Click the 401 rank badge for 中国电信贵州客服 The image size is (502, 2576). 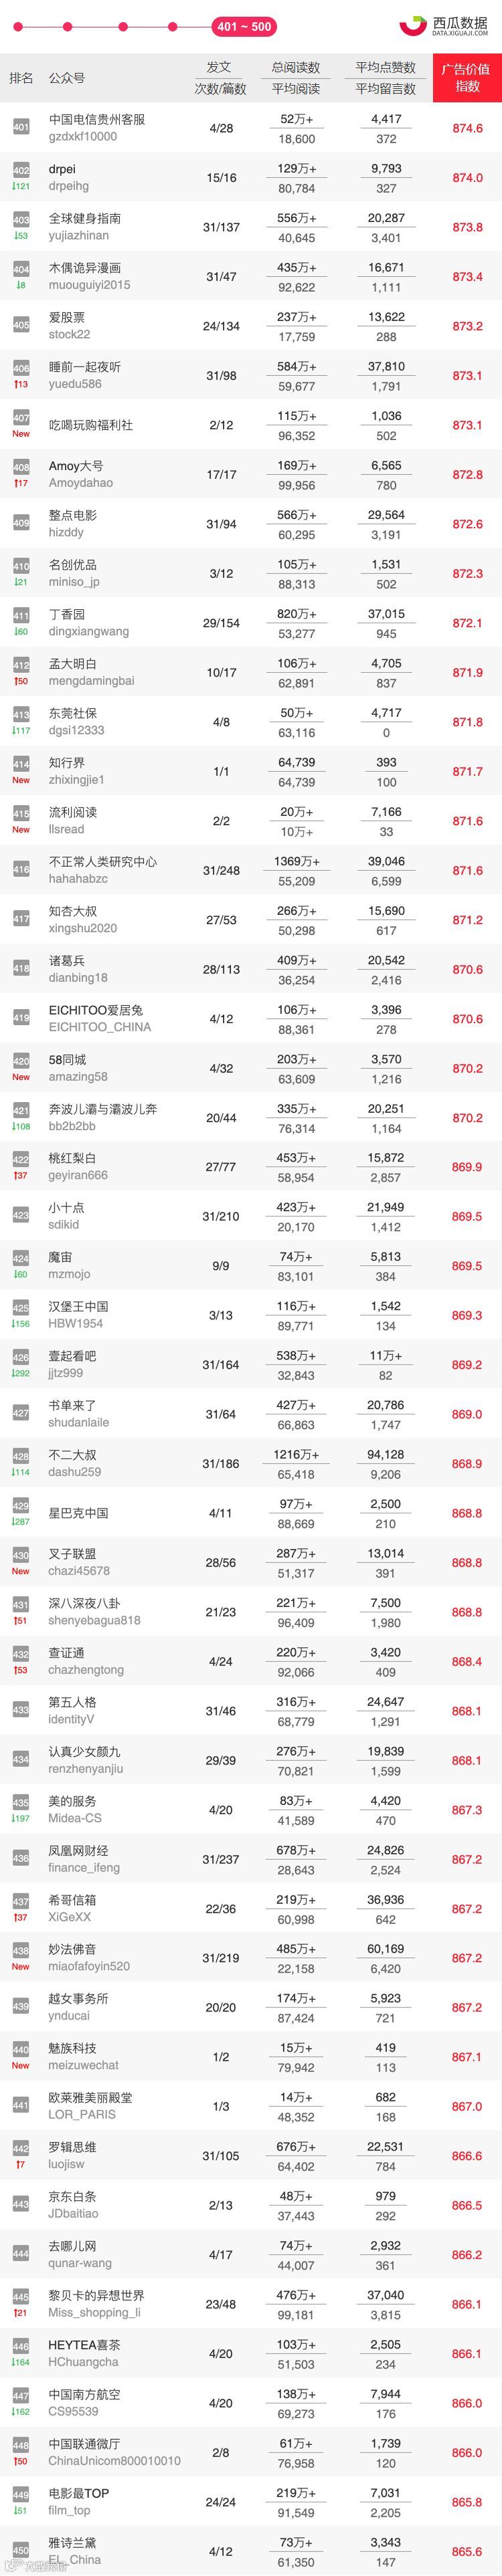pyautogui.click(x=21, y=127)
